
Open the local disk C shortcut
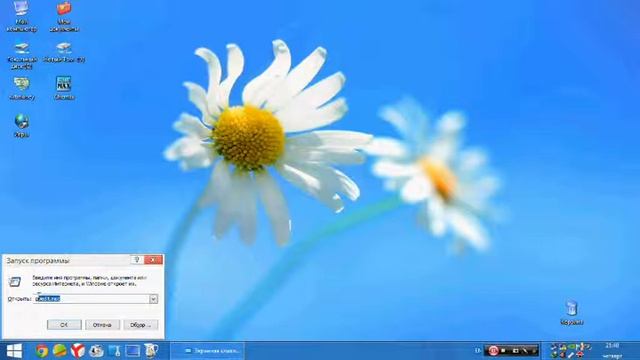coord(22,56)
